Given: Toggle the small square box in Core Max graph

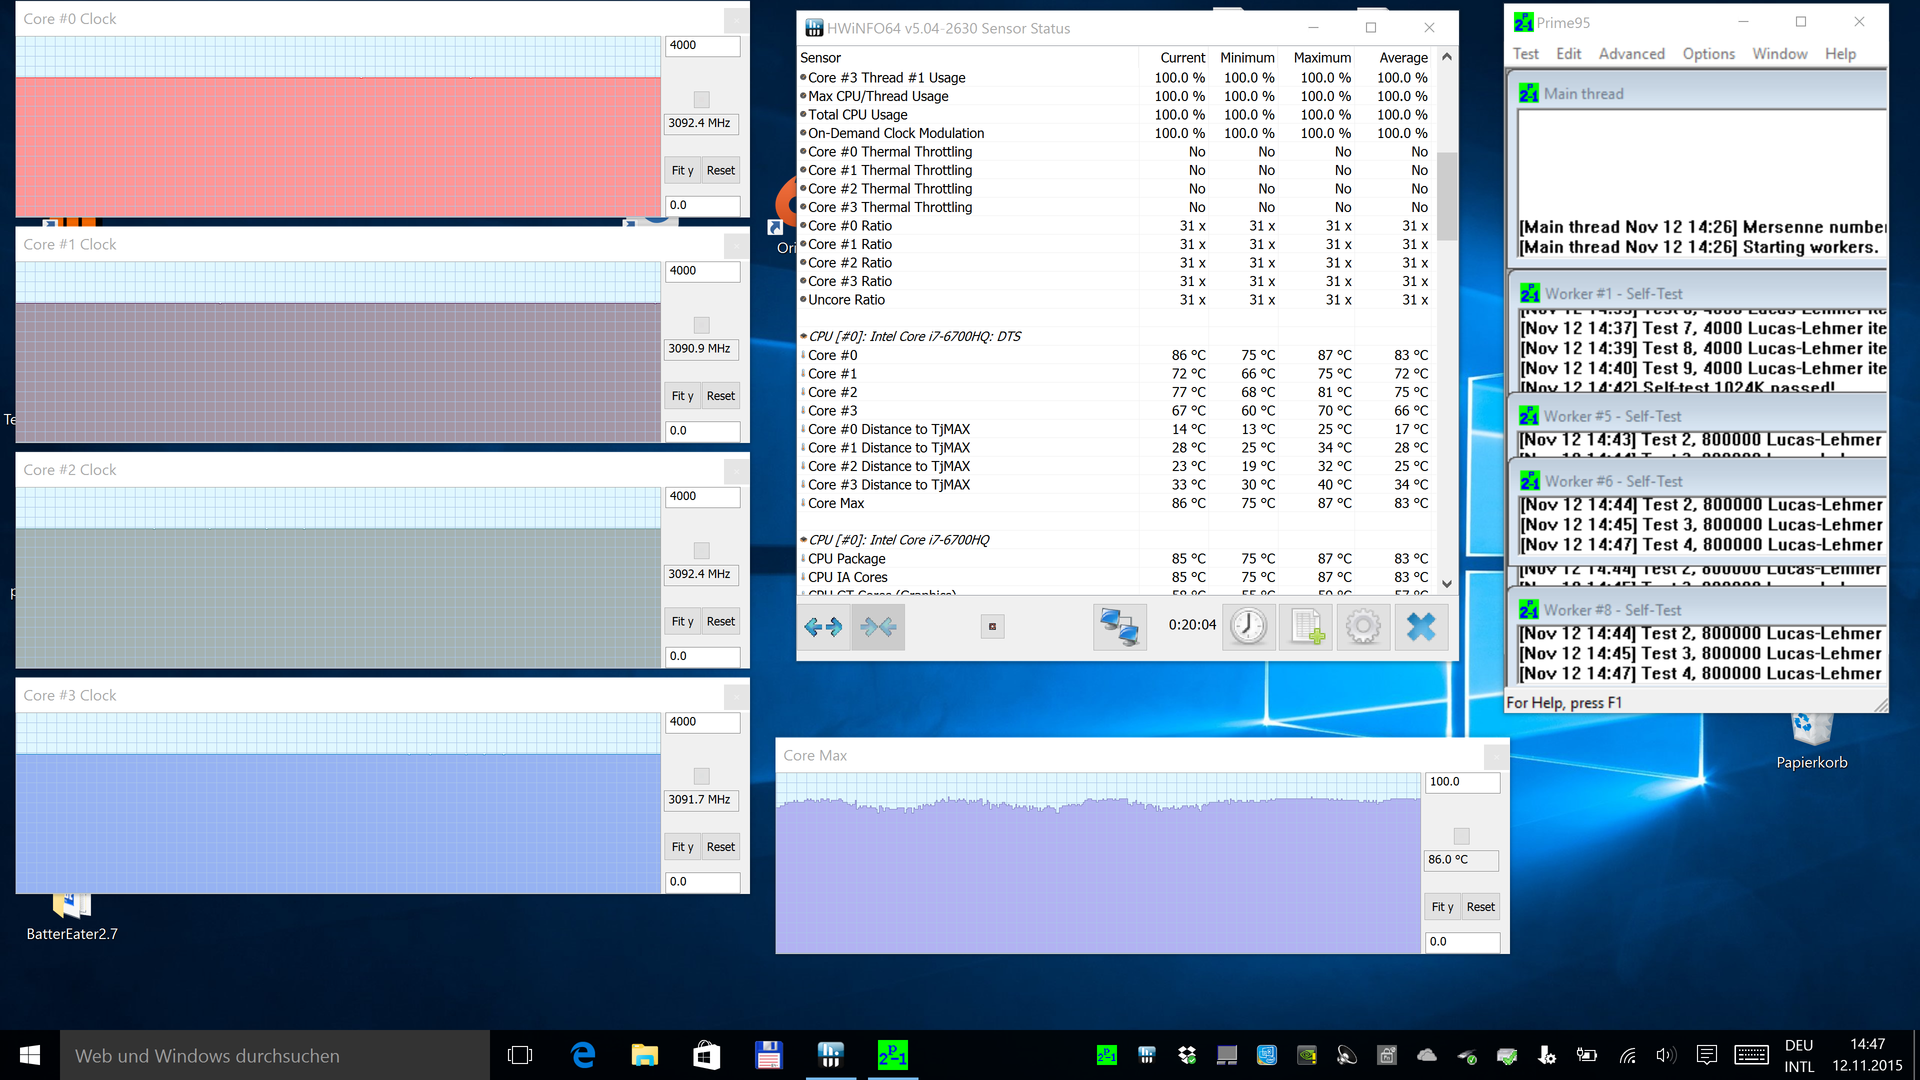Looking at the screenshot, I should click(x=1461, y=836).
